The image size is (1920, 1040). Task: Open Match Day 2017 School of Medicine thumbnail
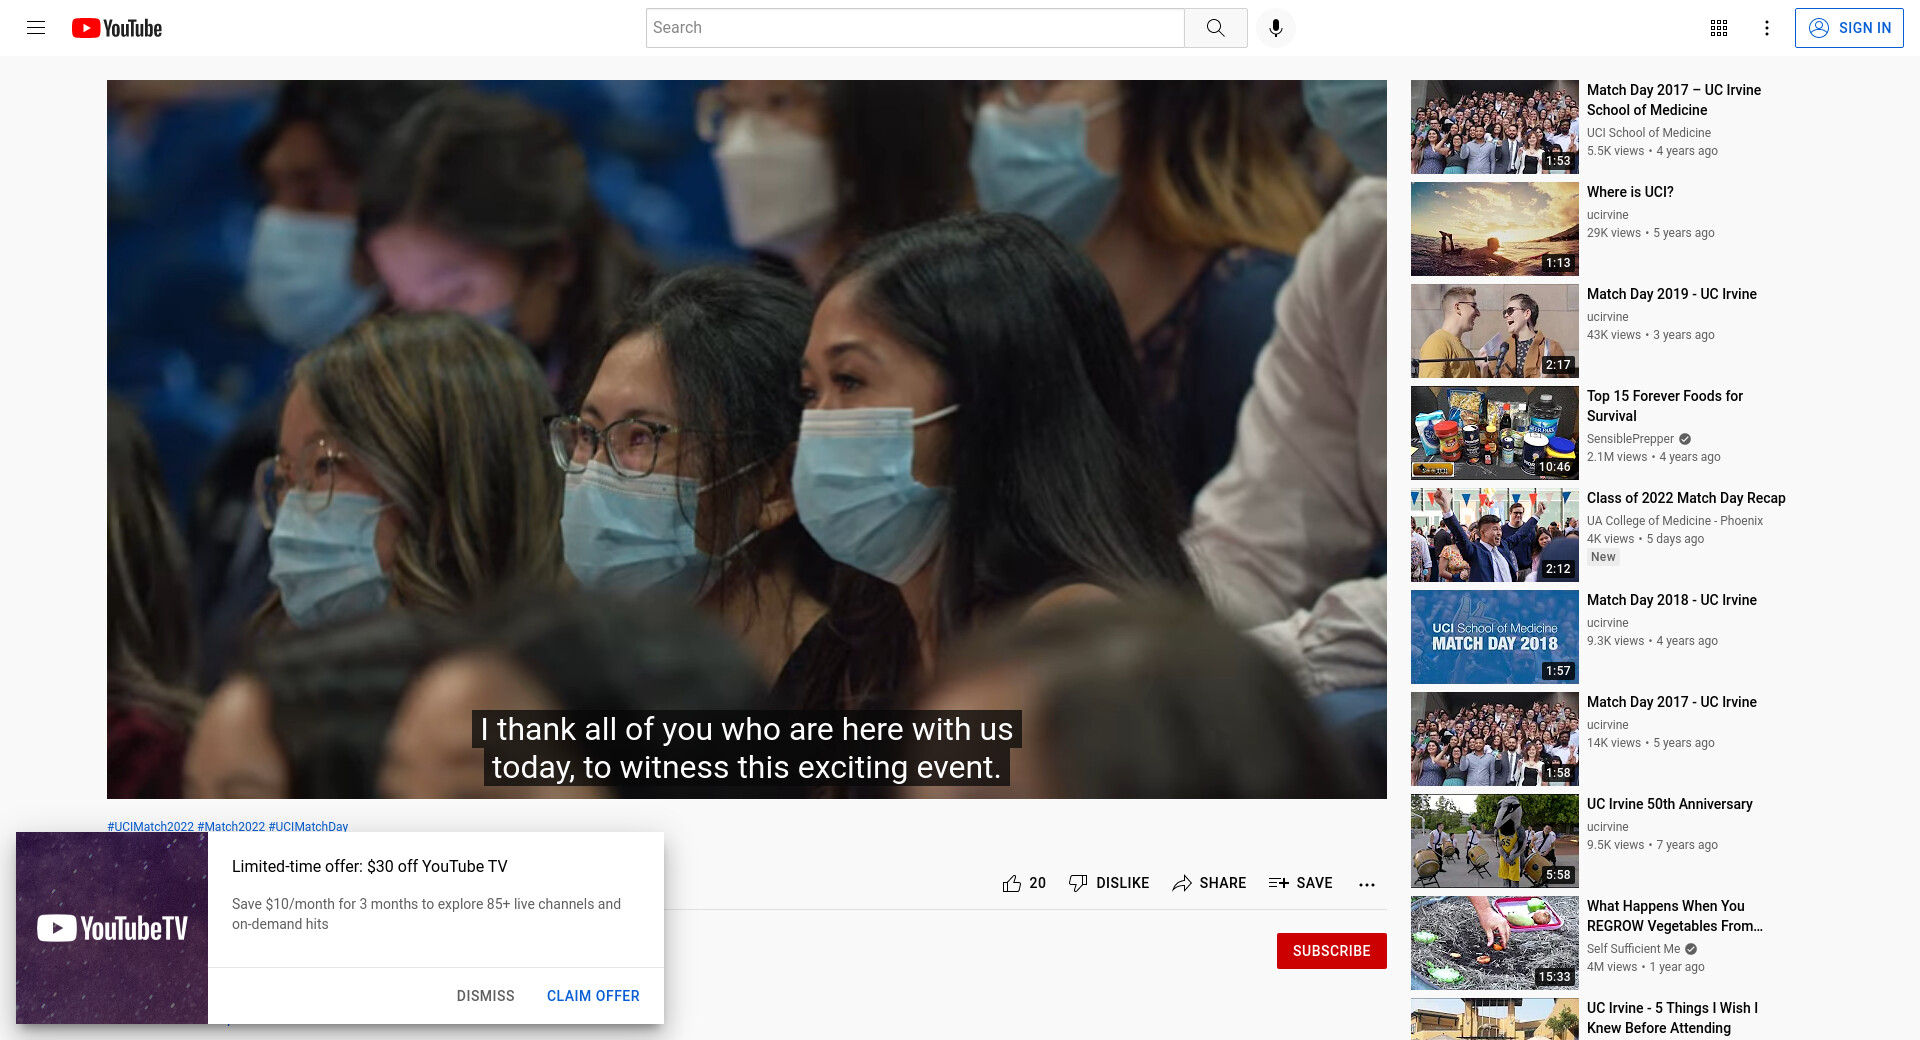pyautogui.click(x=1494, y=127)
